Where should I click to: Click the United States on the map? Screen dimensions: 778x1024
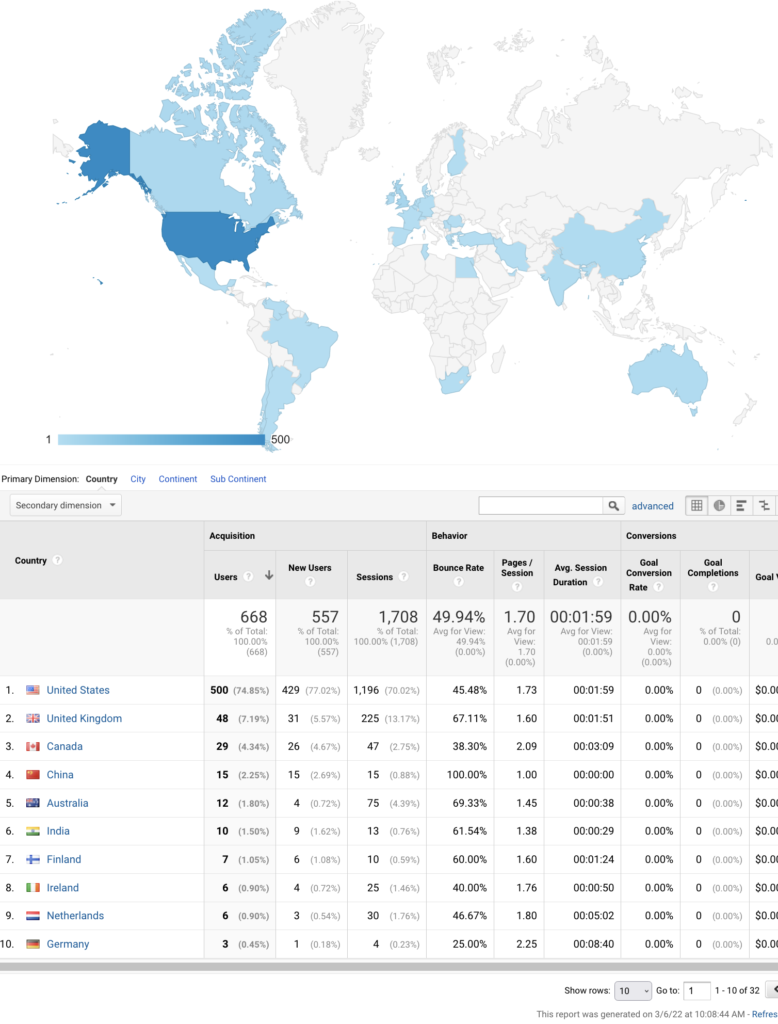point(209,238)
